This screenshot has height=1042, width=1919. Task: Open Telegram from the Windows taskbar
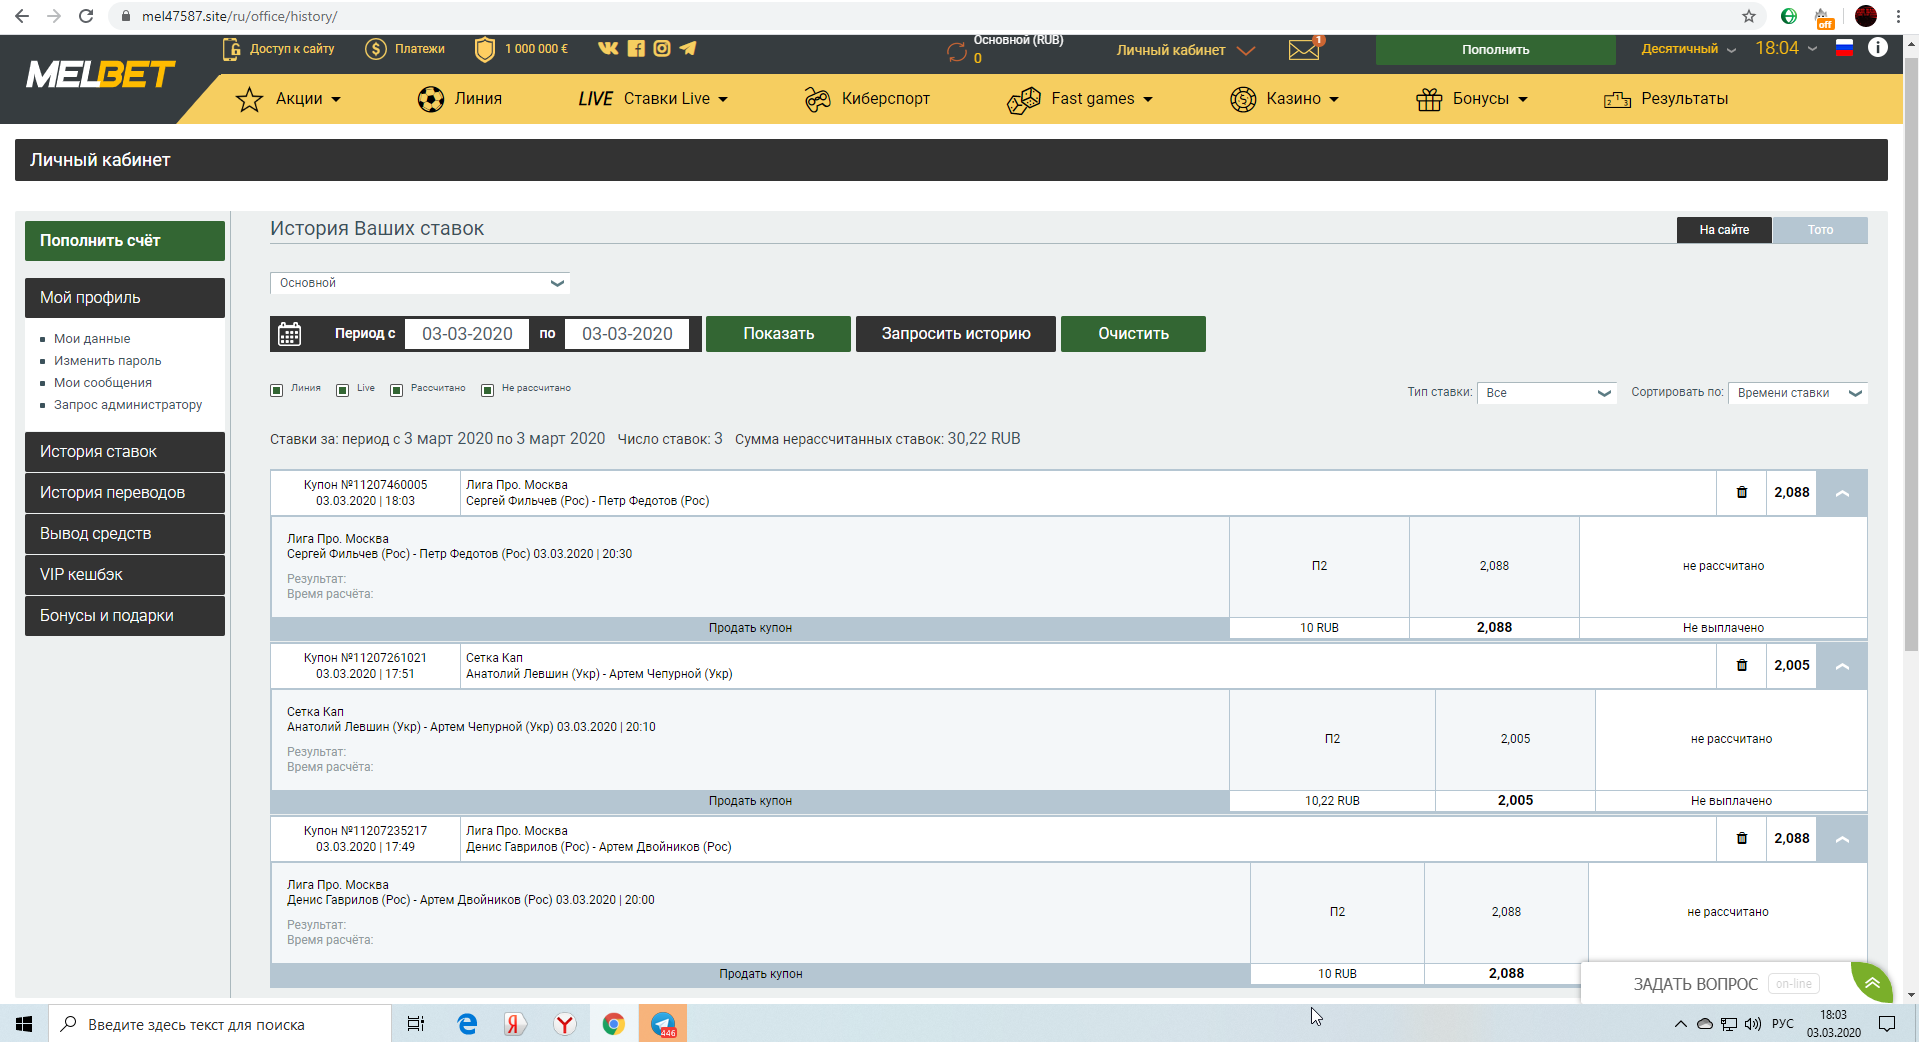[x=663, y=1024]
